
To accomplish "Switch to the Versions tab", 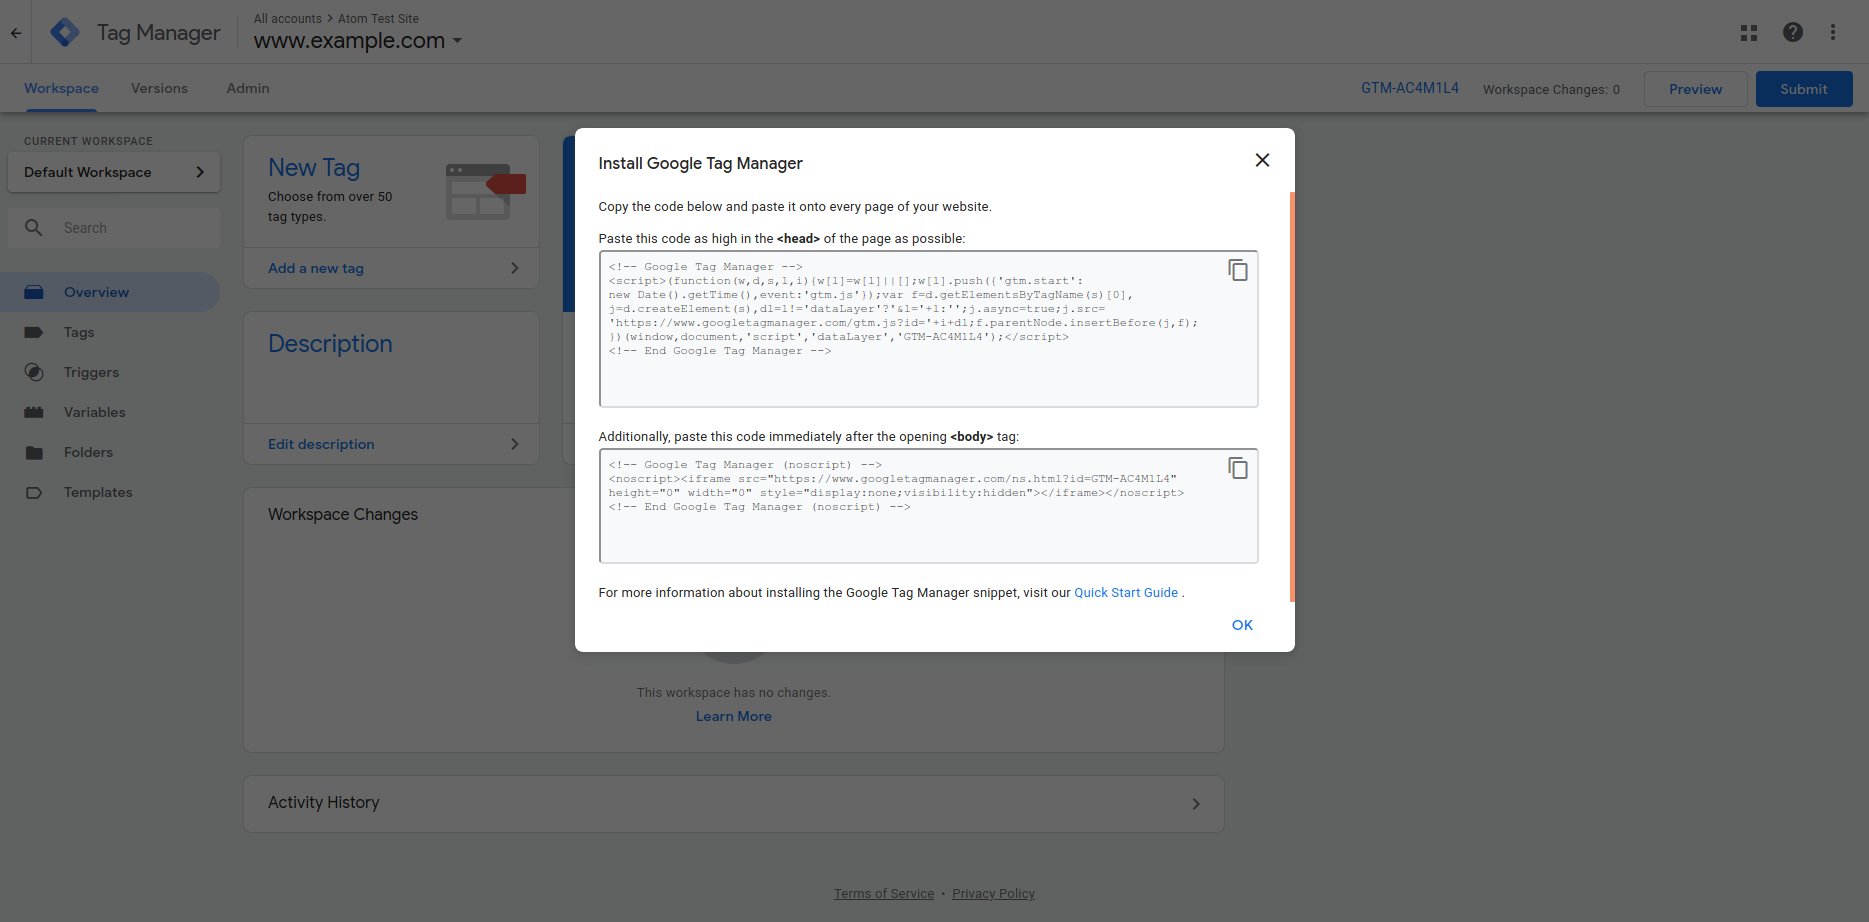I will pyautogui.click(x=159, y=89).
